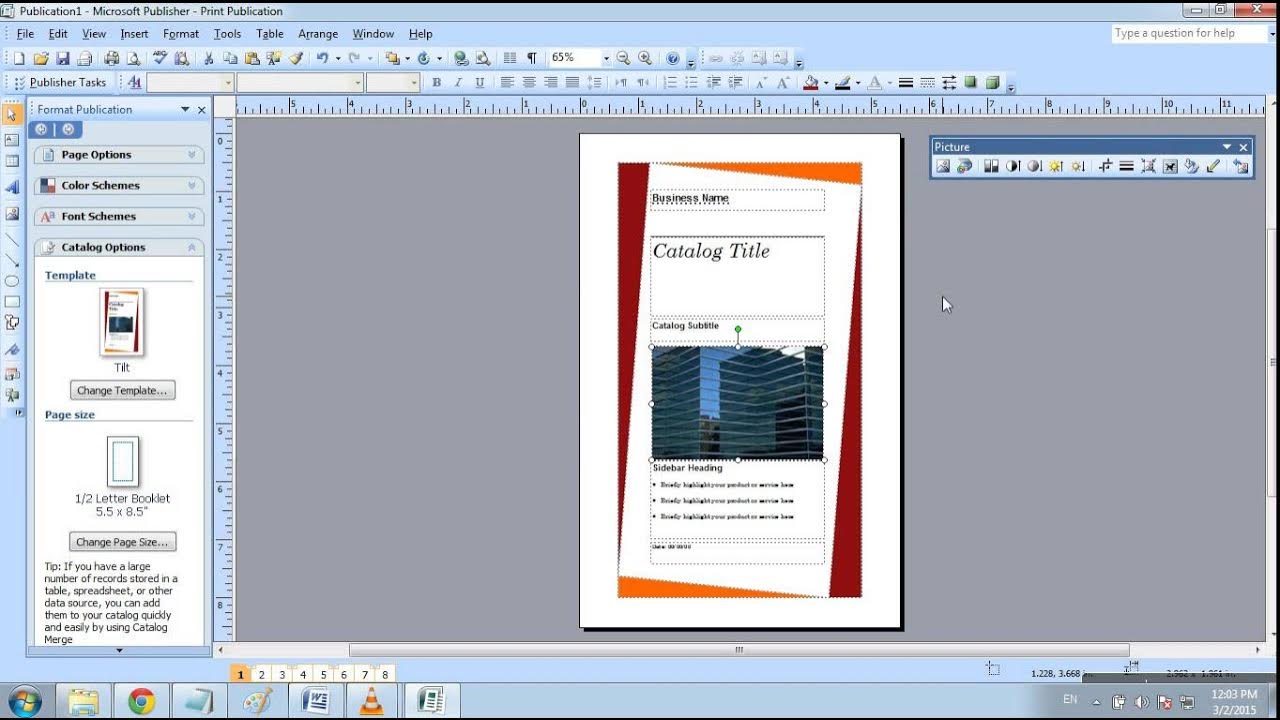Undo the last action

(322, 58)
